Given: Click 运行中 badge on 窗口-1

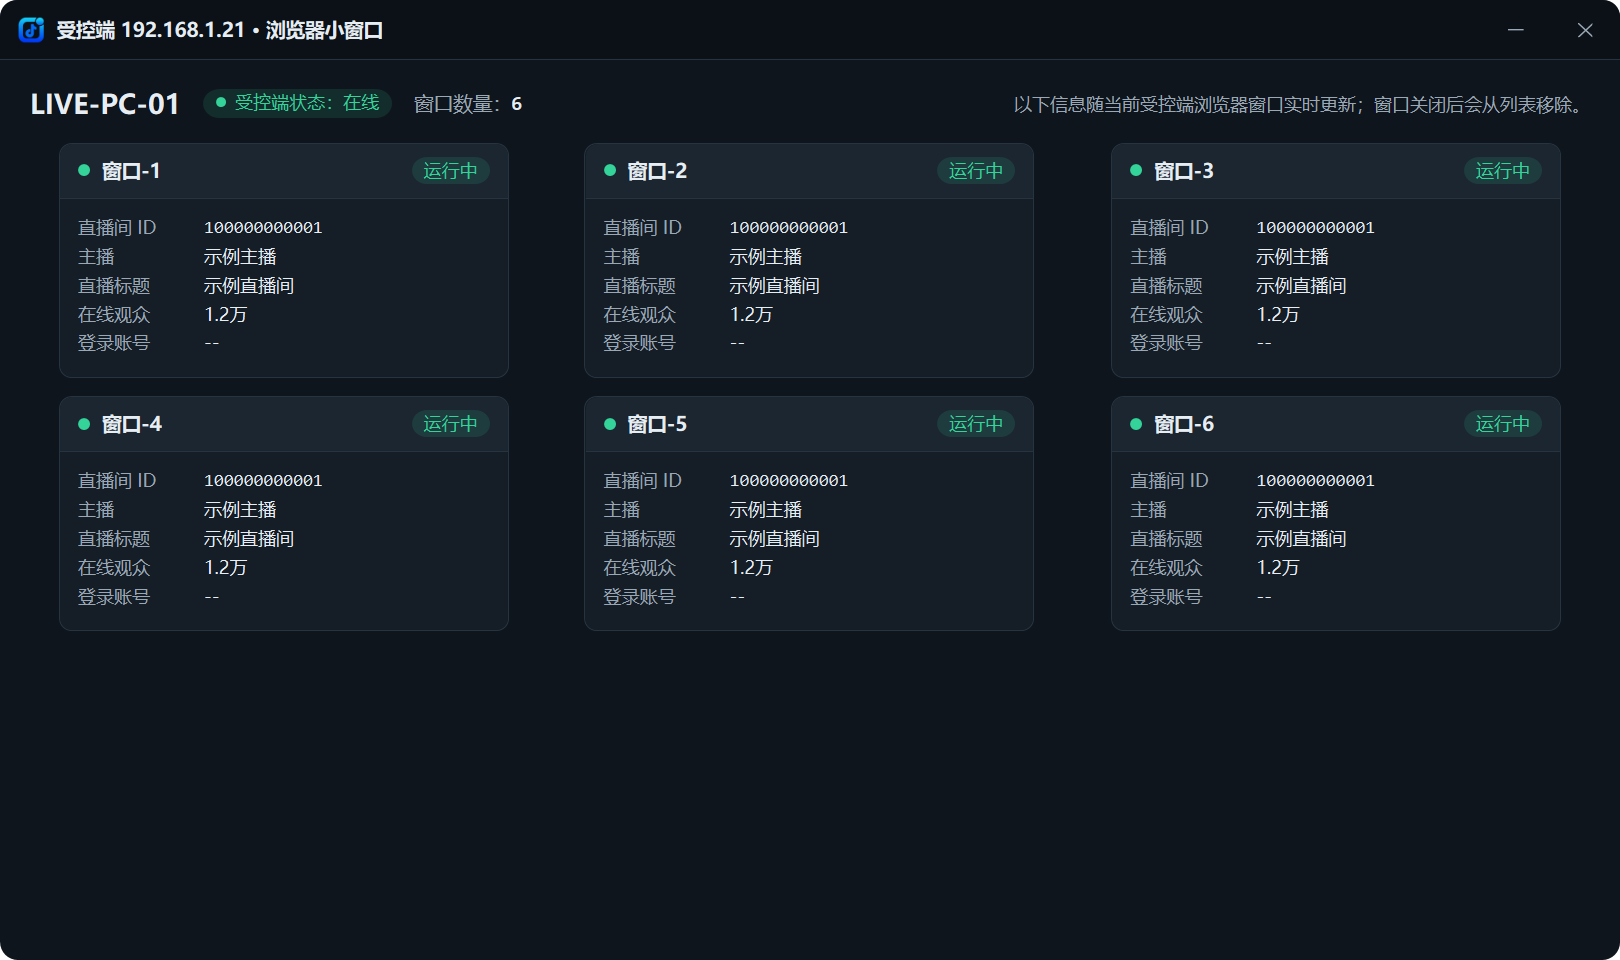Looking at the screenshot, I should (x=450, y=171).
